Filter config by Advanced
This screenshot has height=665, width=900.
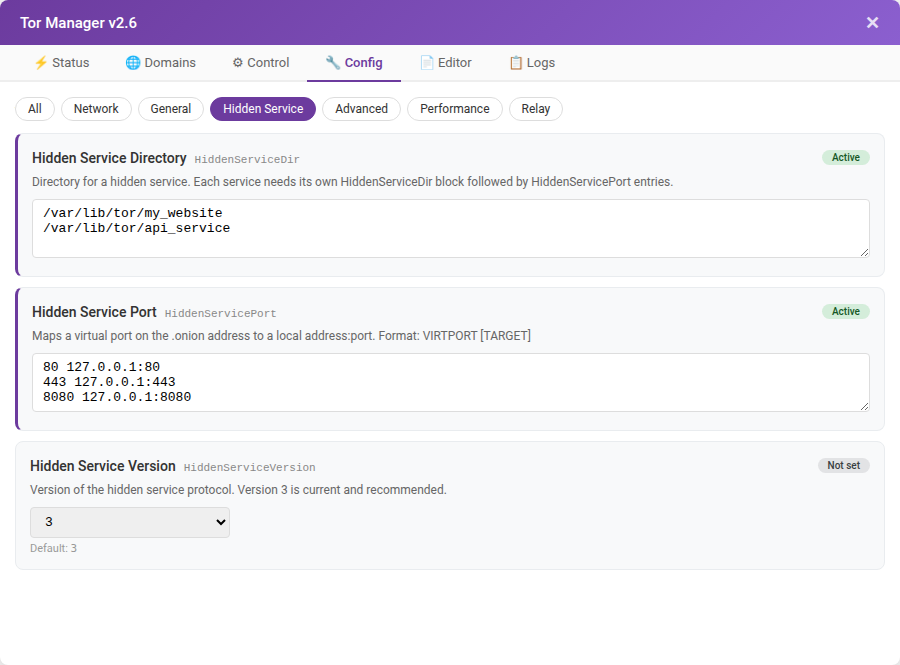tap(362, 109)
